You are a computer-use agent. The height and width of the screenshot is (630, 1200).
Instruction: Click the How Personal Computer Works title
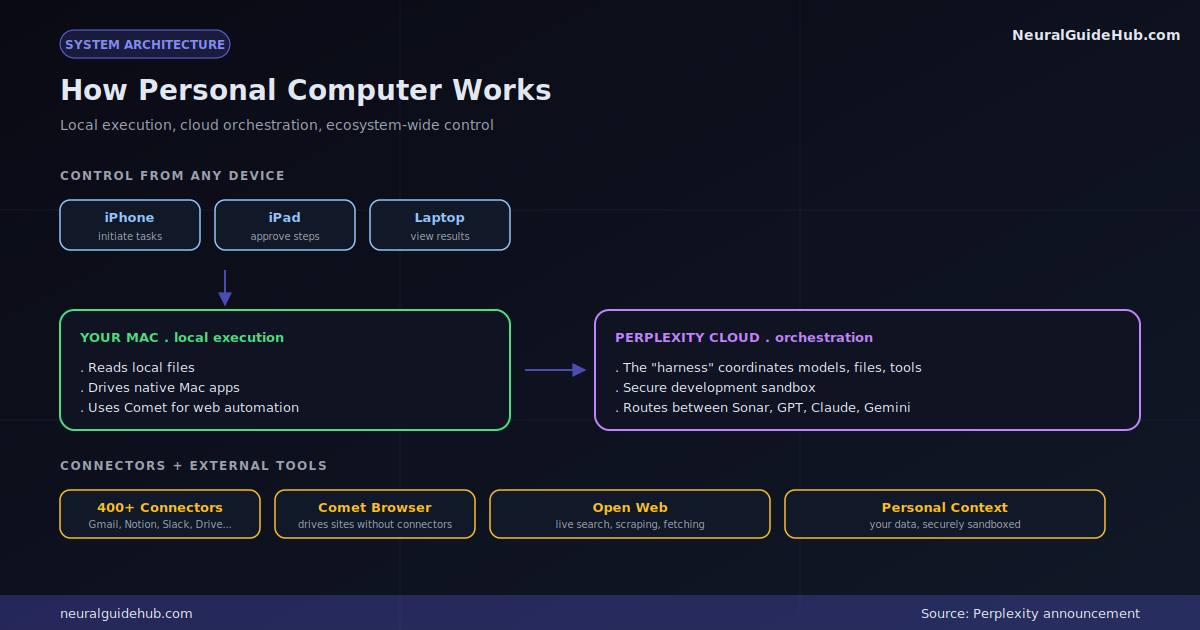tap(306, 90)
